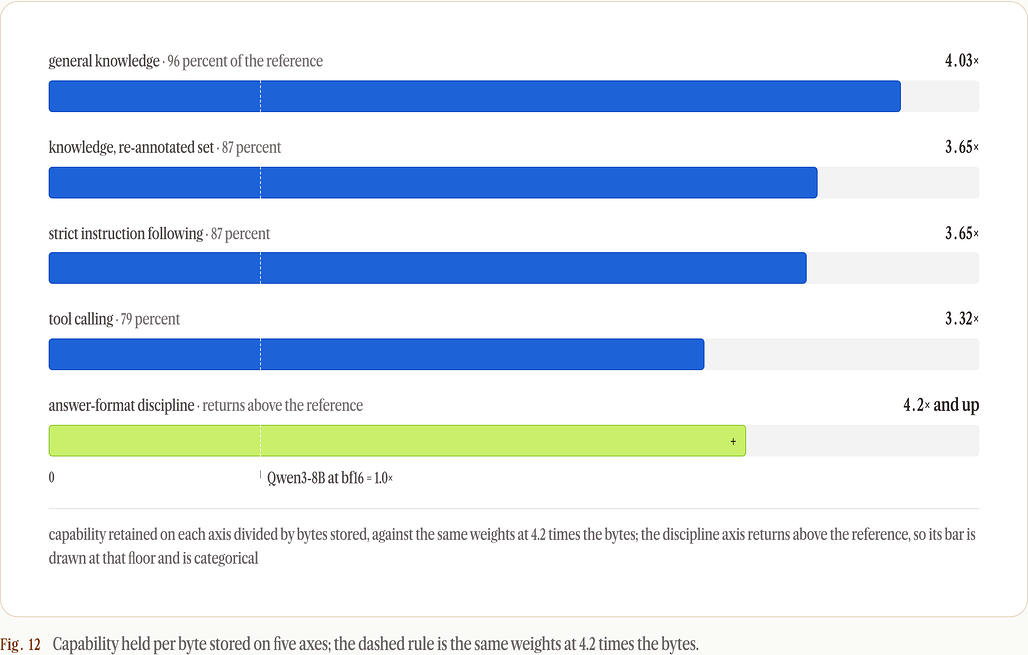
Task: Click the 3.32× tool calling value
Action: point(962,319)
